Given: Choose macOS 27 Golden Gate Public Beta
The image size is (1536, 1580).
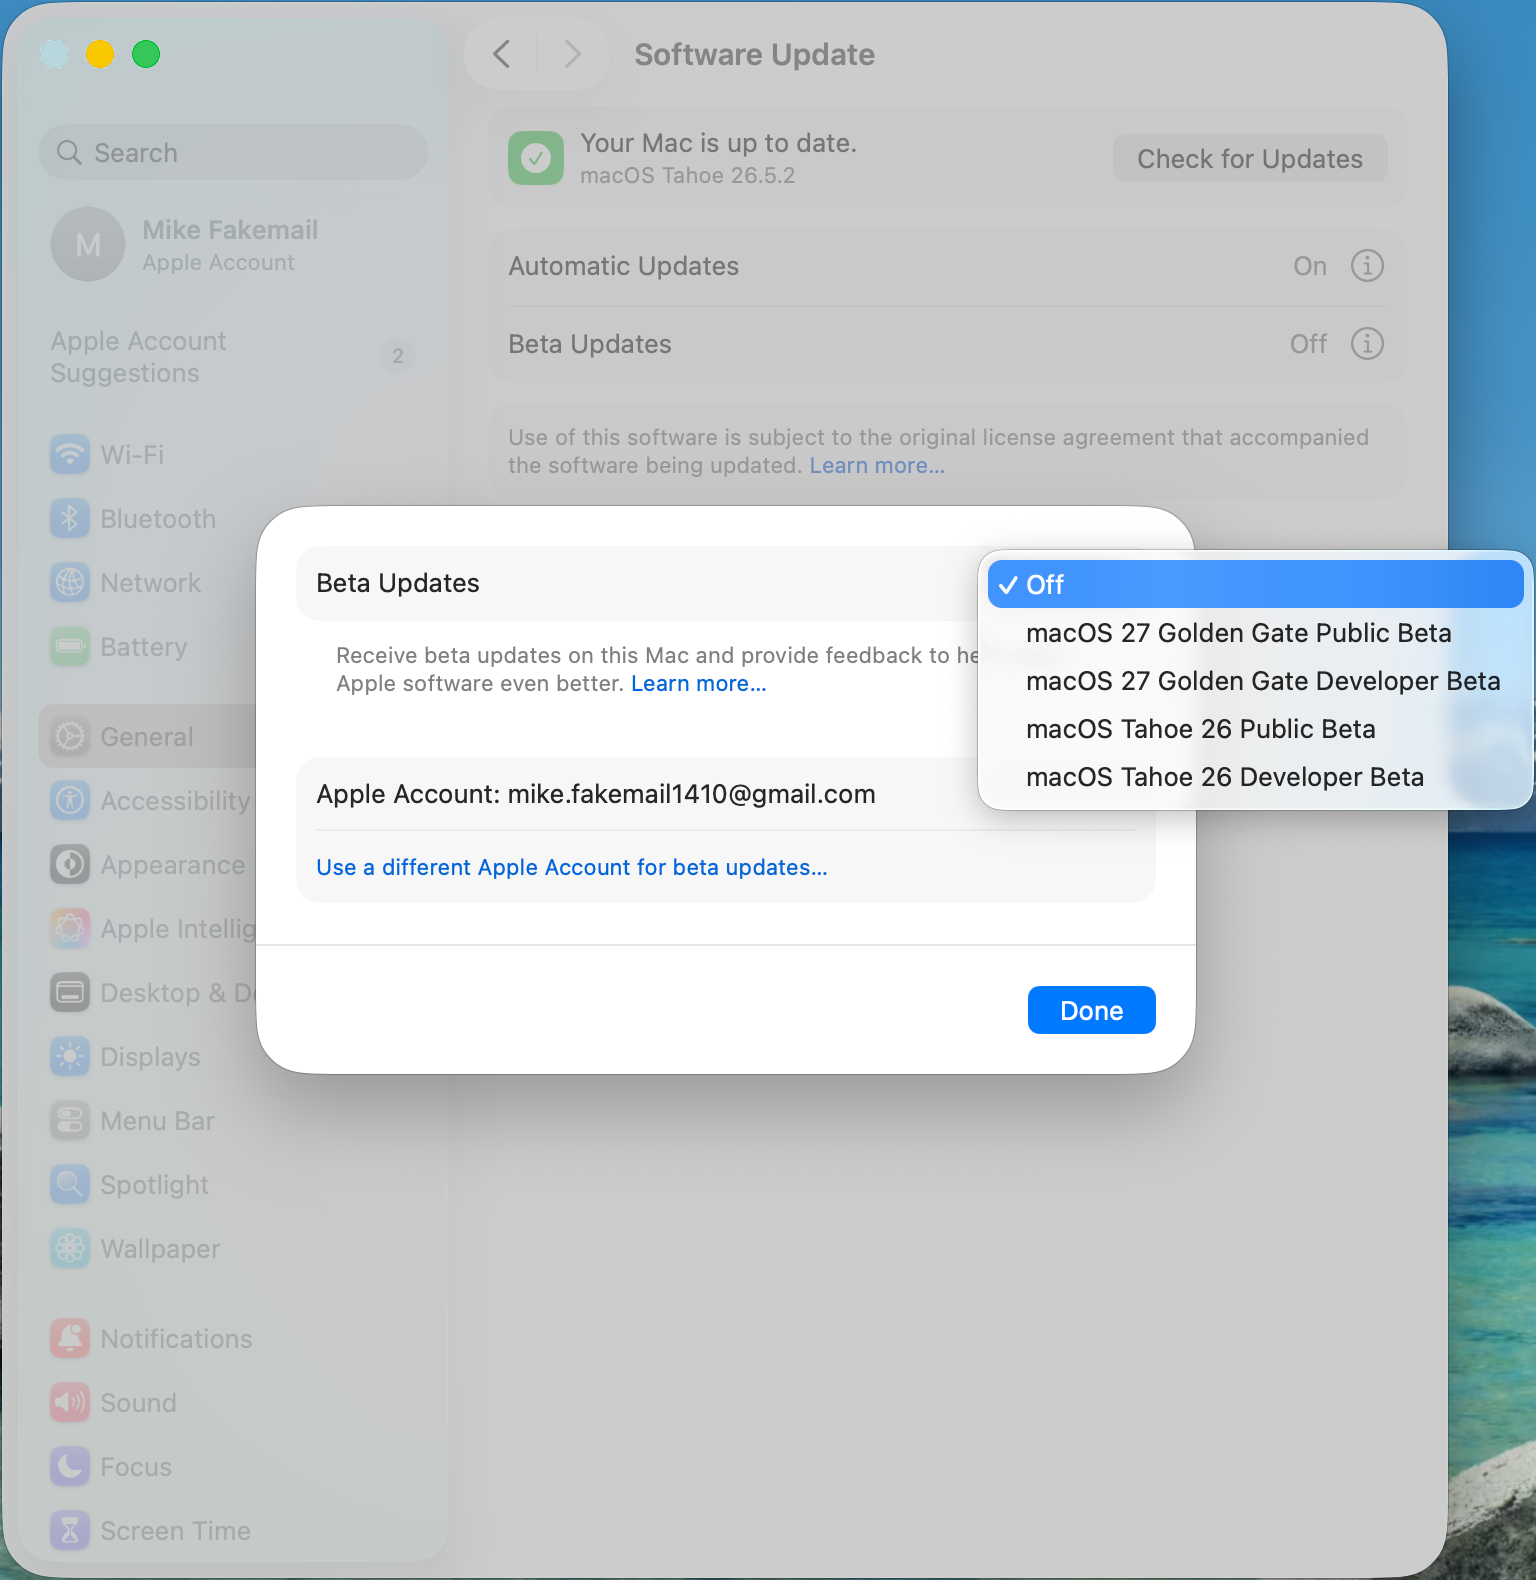Looking at the screenshot, I should tap(1255, 633).
